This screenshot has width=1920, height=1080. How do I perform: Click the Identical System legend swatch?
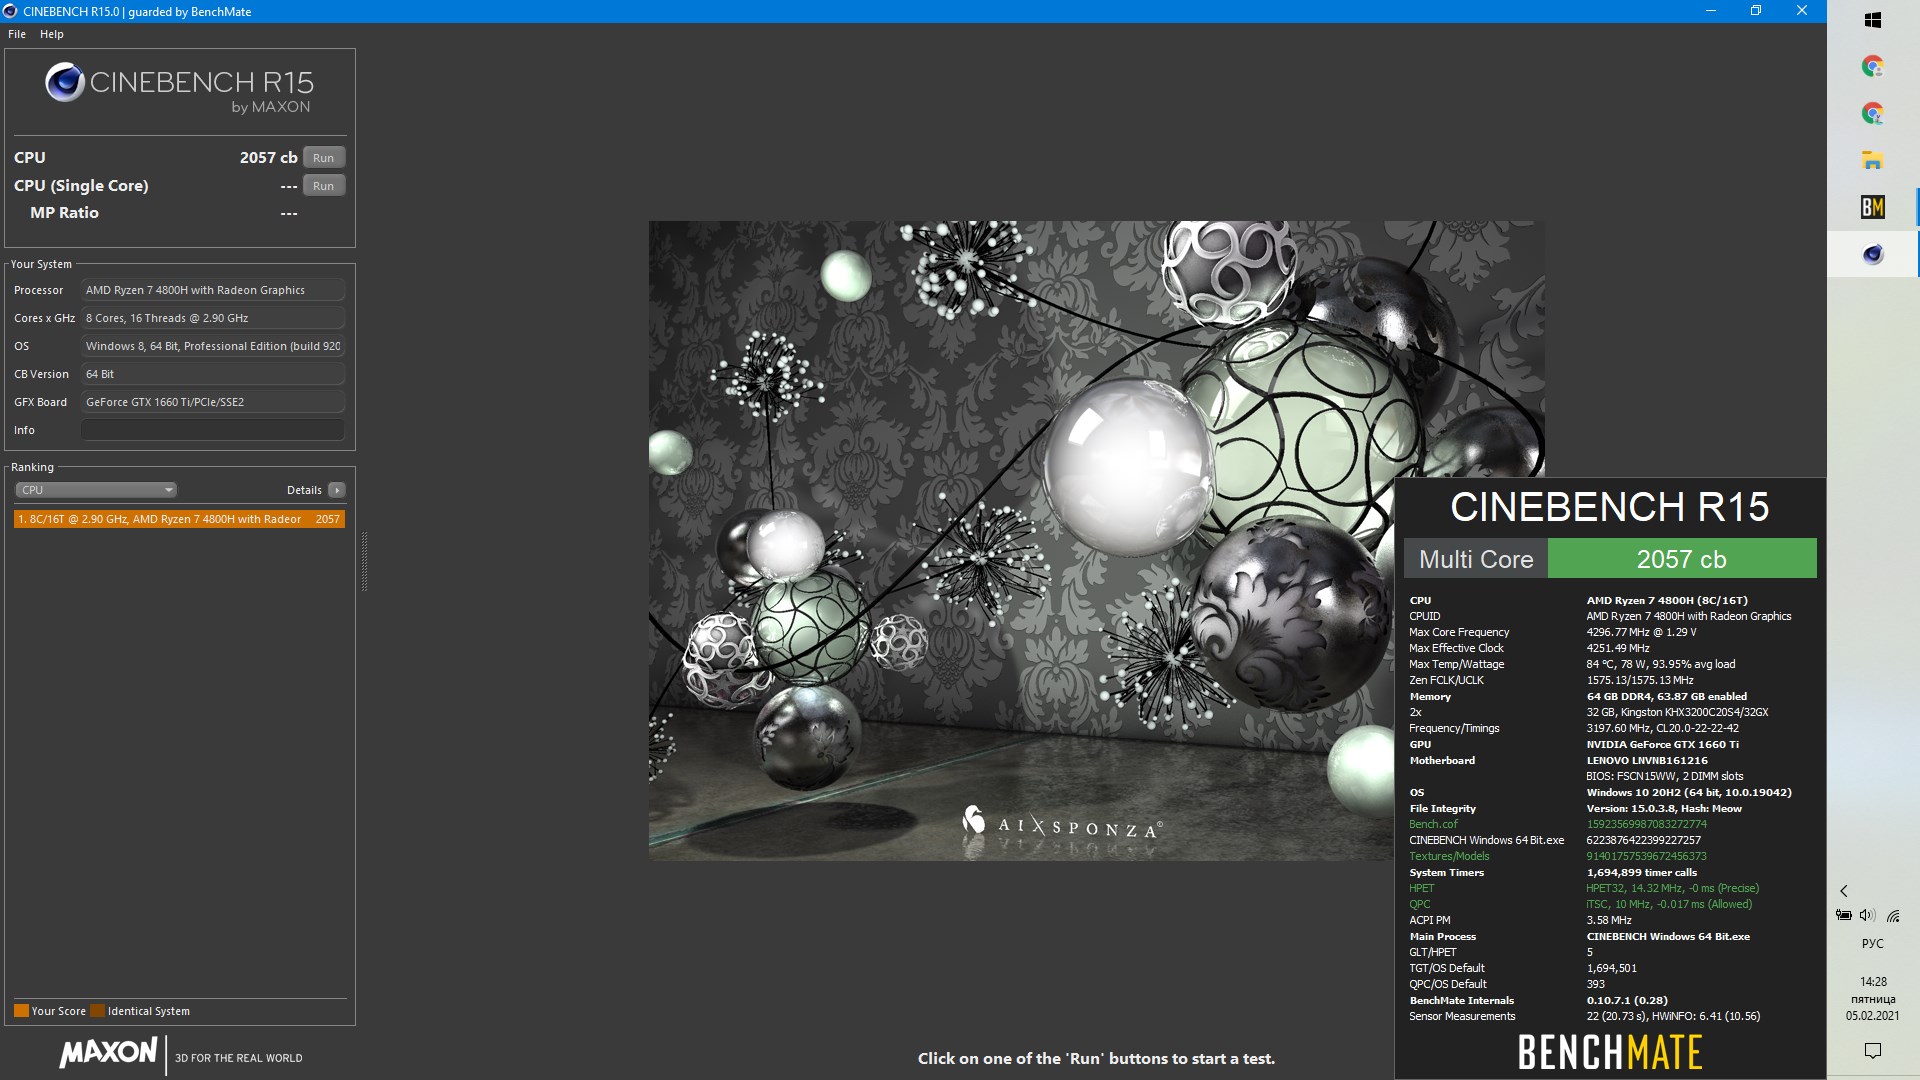coord(97,1011)
